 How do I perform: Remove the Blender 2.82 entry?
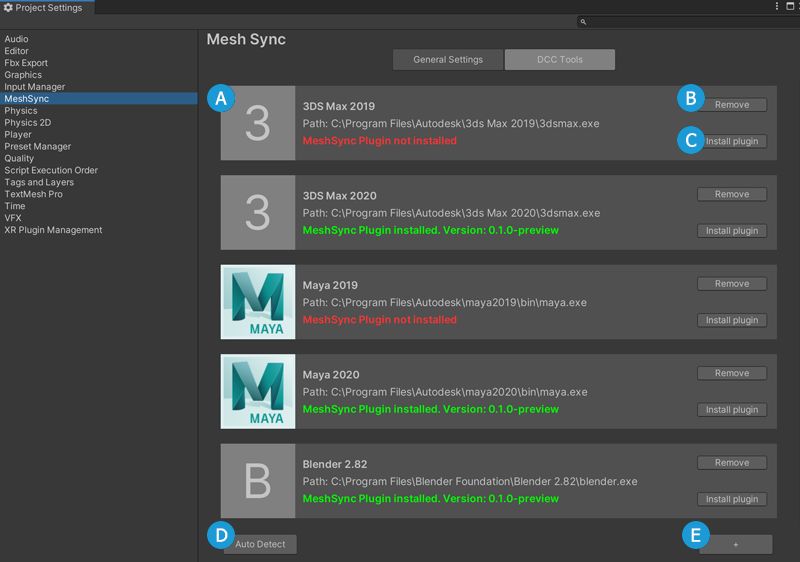[x=732, y=463]
